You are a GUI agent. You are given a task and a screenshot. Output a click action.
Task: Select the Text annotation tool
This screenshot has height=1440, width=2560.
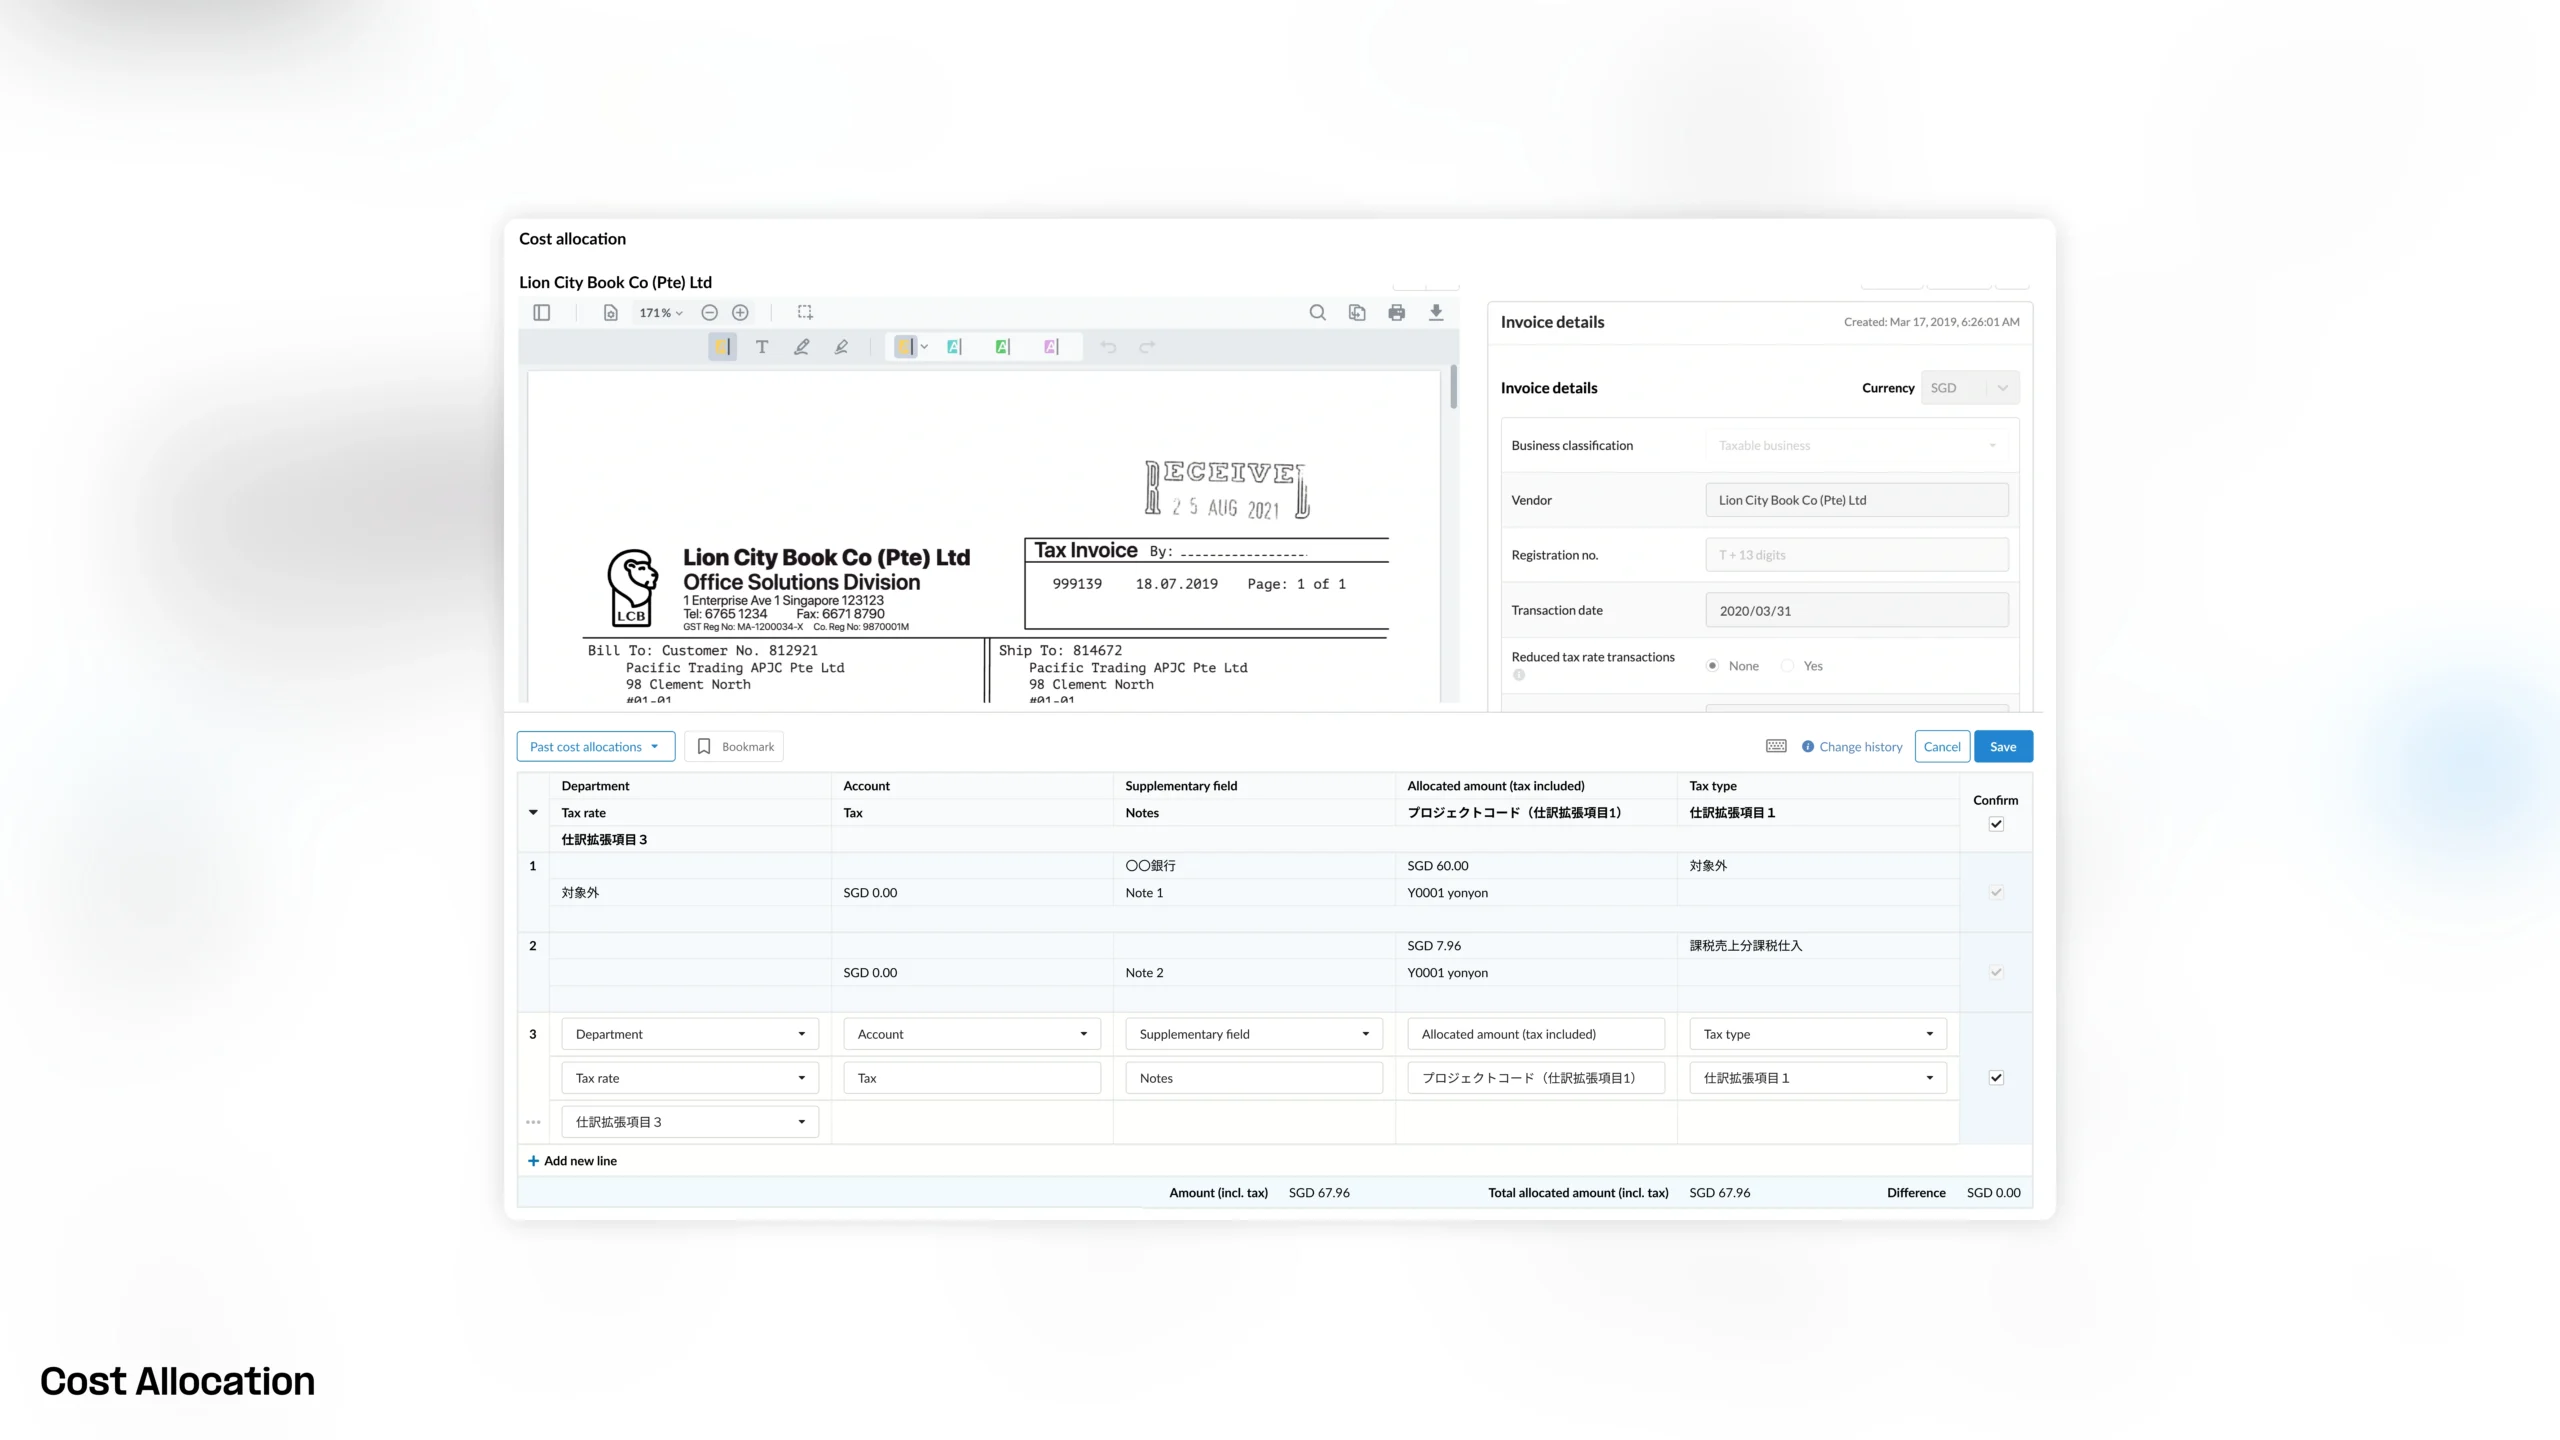tap(762, 347)
